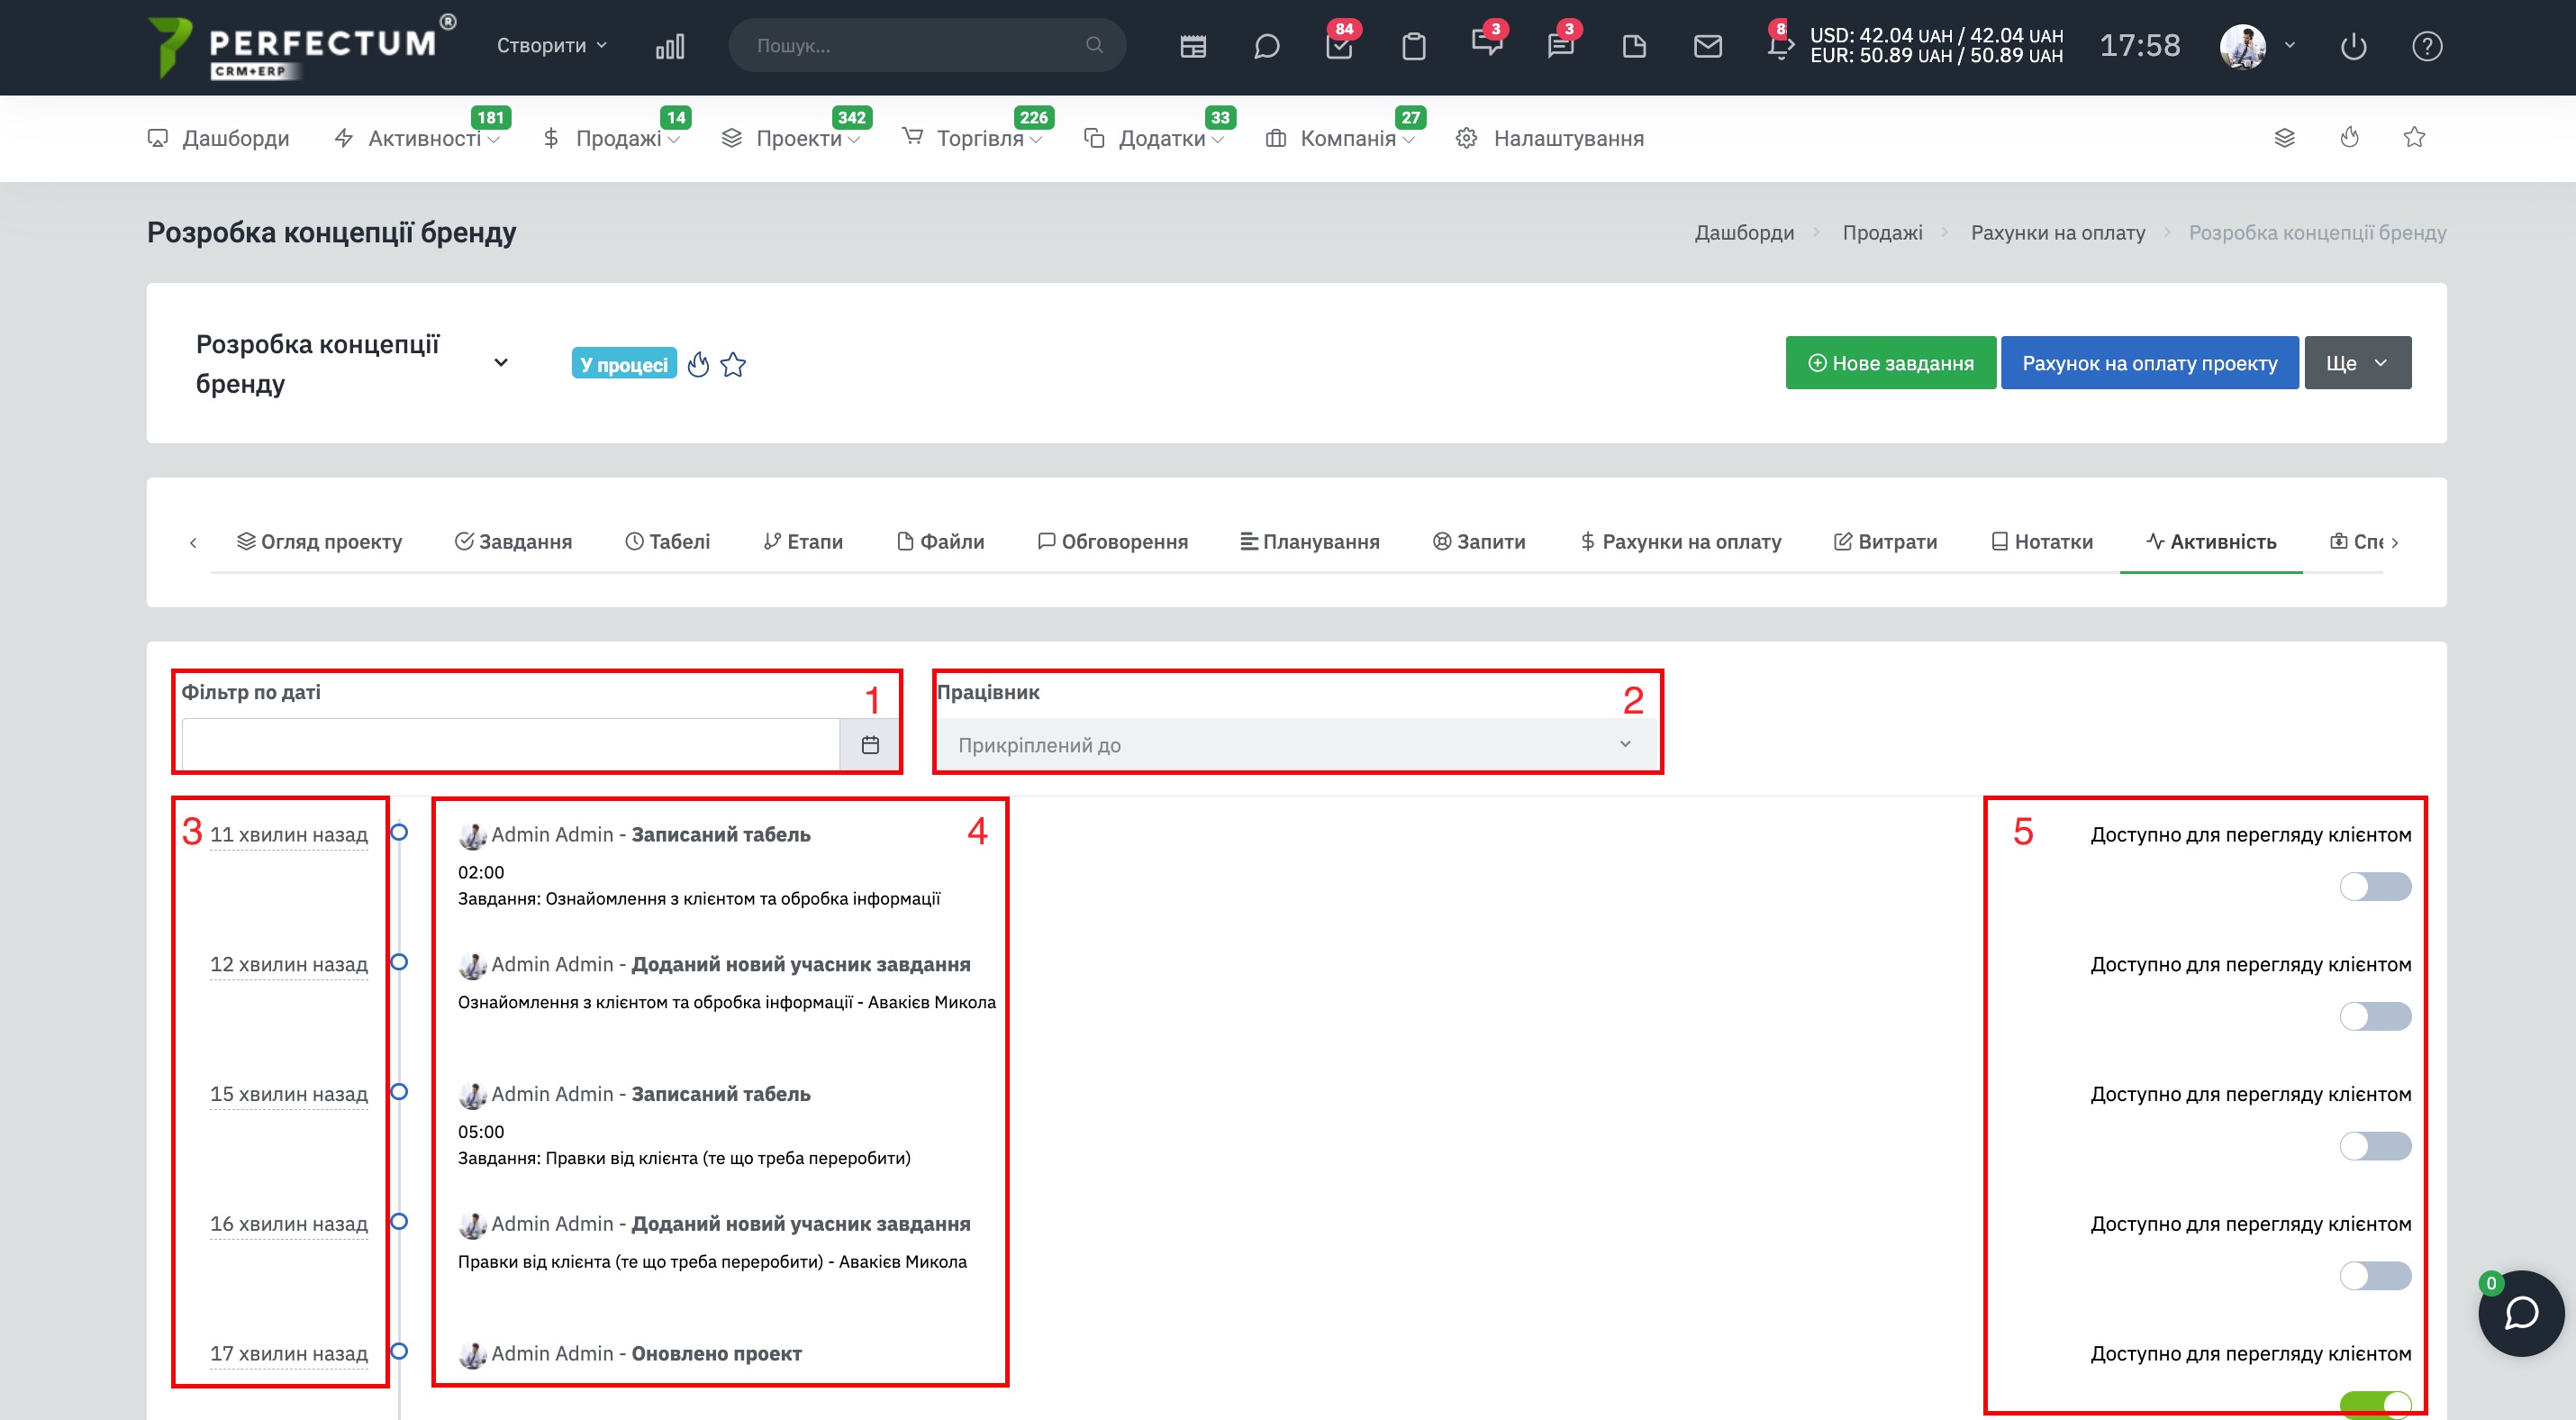Viewport: 2576px width, 1420px height.
Task: Open the statistics bar chart icon
Action: [x=670, y=46]
